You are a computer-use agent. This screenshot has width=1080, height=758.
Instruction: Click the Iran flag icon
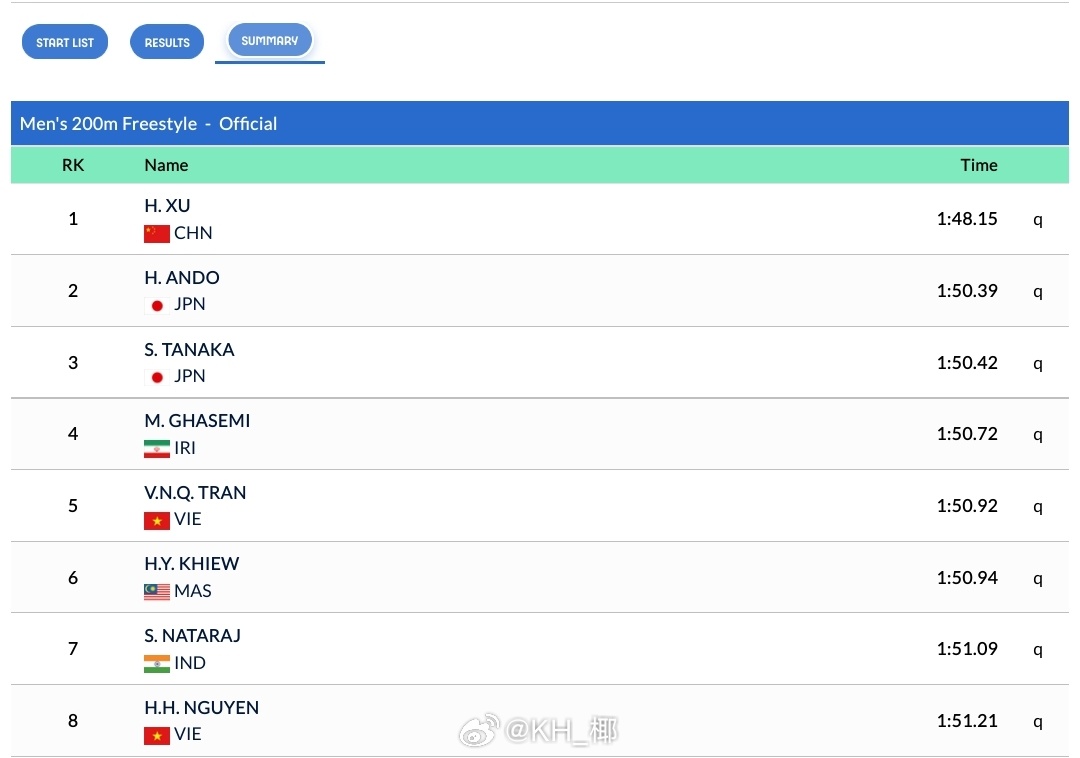156,449
